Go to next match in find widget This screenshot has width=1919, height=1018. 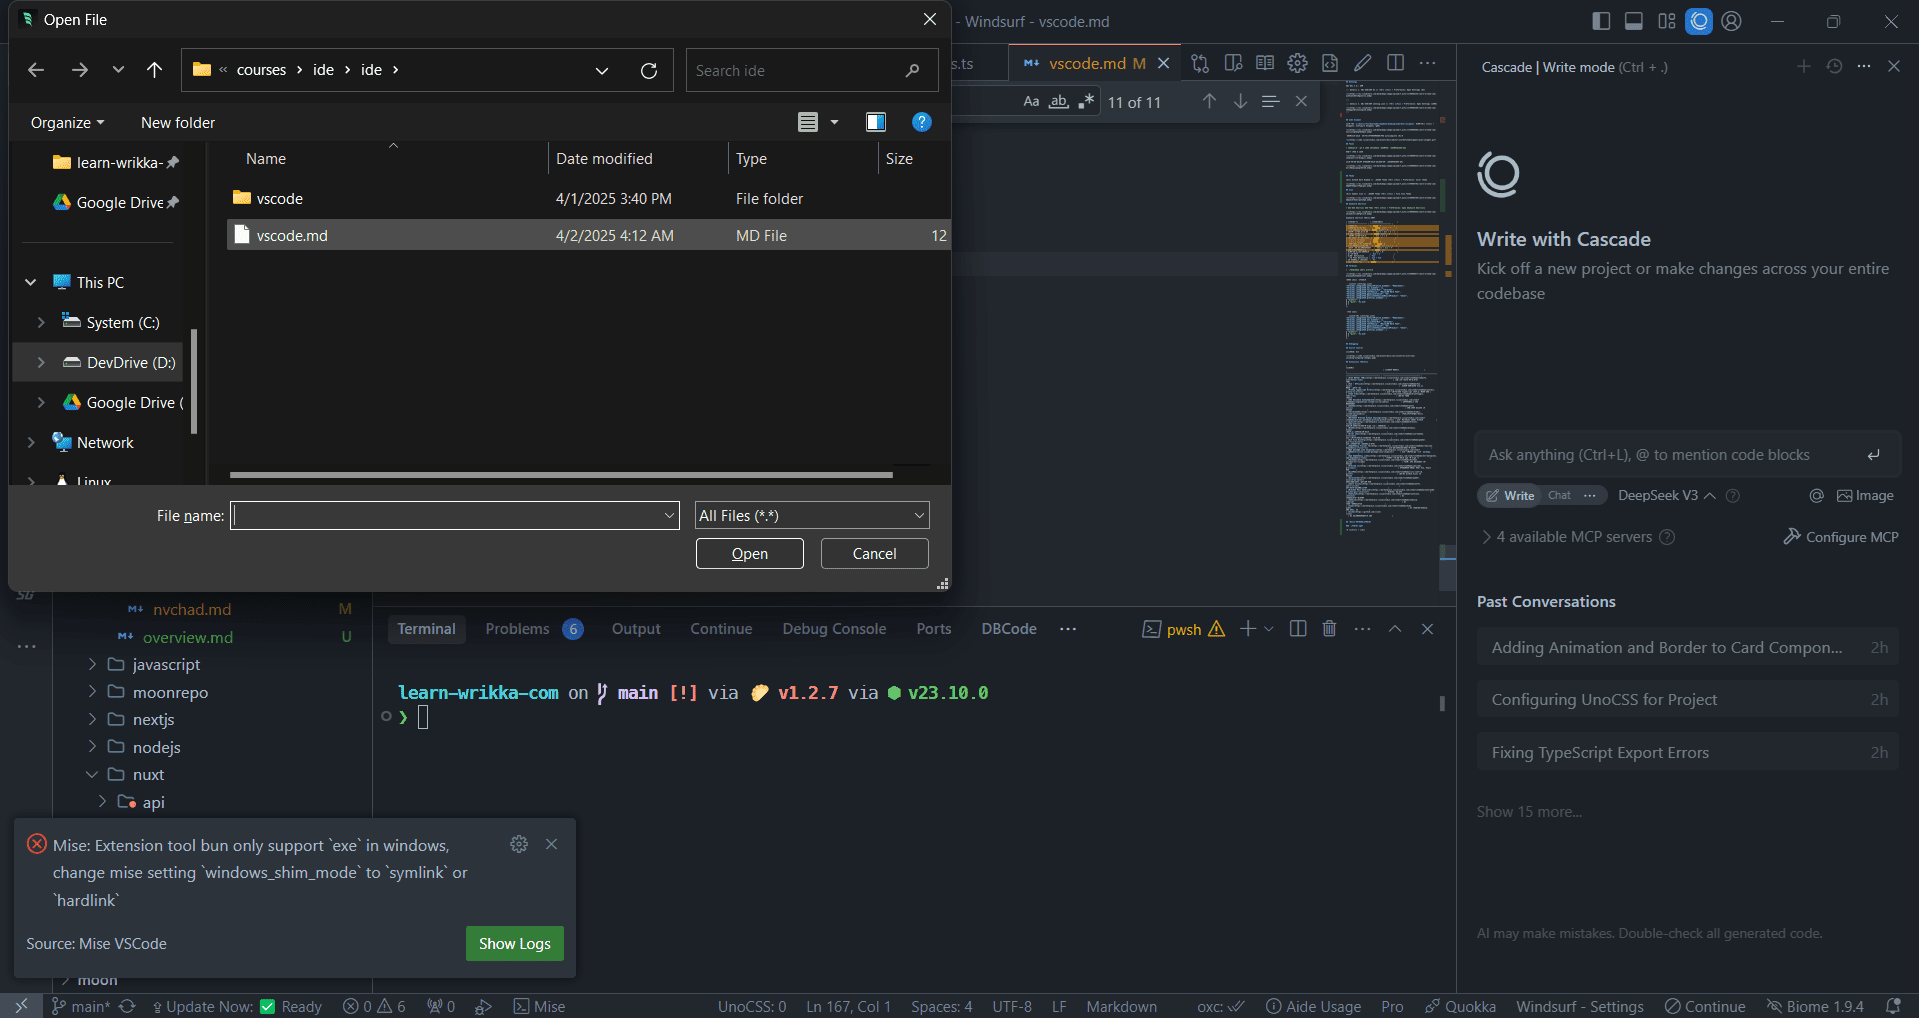(x=1240, y=101)
